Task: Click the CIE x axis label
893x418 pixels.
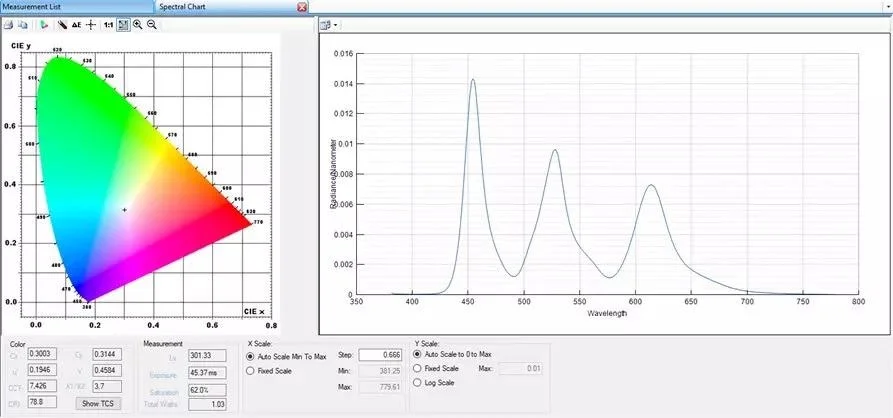Action: 254,312
